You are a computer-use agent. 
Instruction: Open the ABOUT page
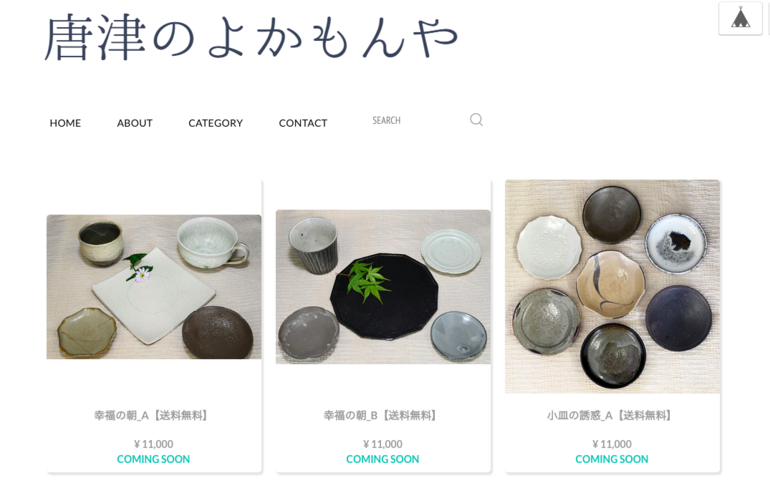pos(135,123)
